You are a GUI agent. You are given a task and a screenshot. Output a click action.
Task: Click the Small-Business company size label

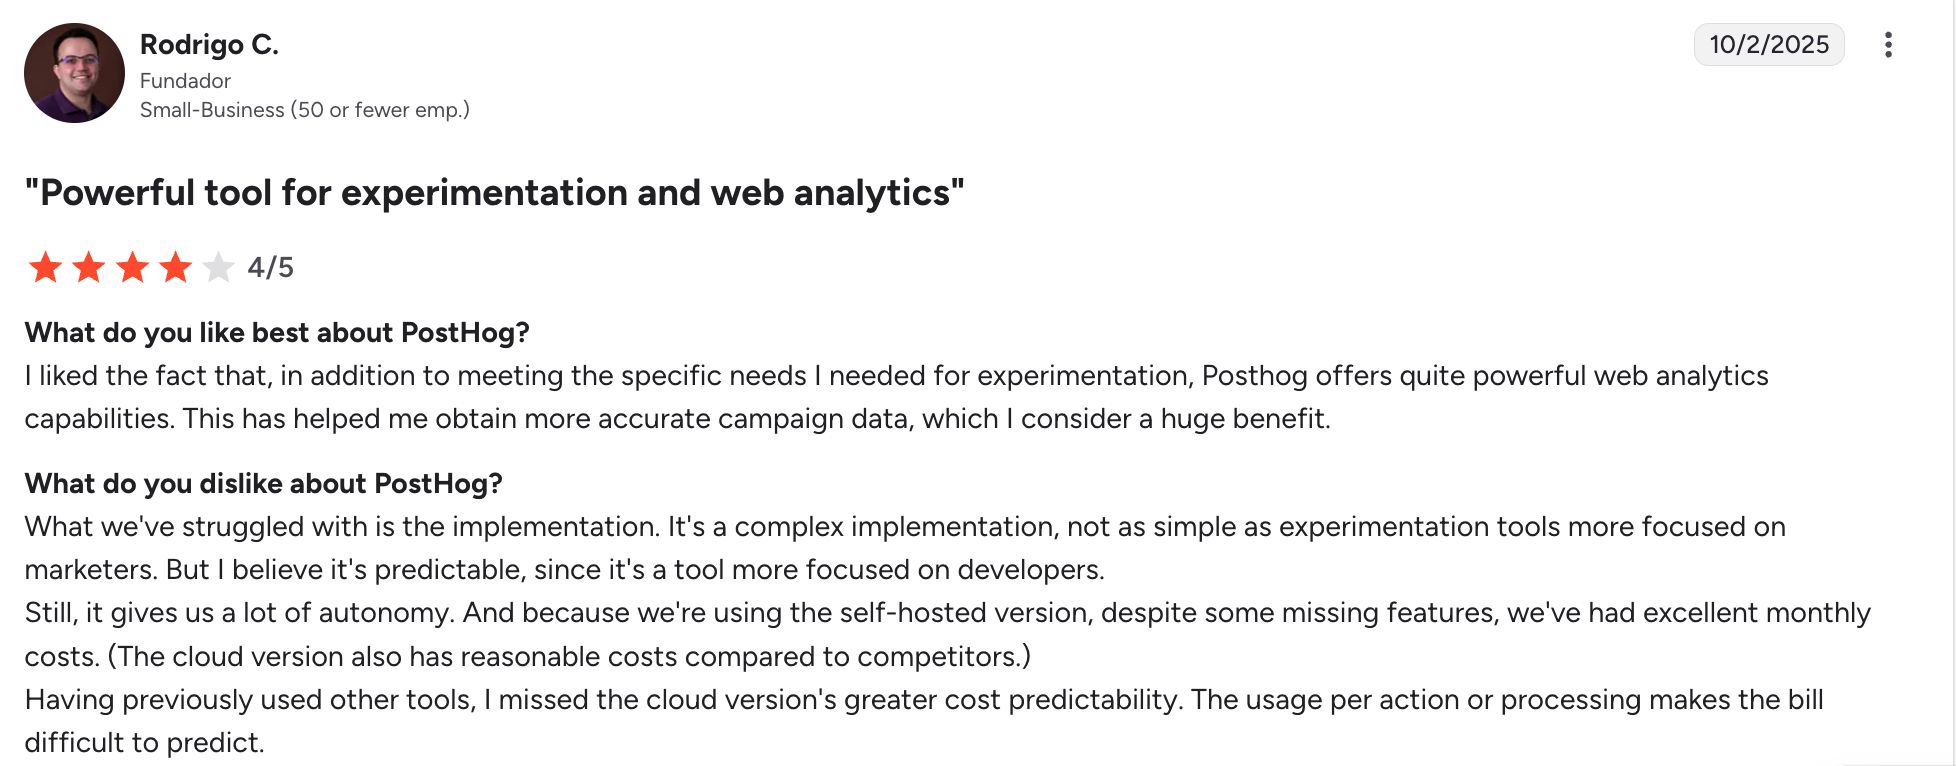[304, 110]
